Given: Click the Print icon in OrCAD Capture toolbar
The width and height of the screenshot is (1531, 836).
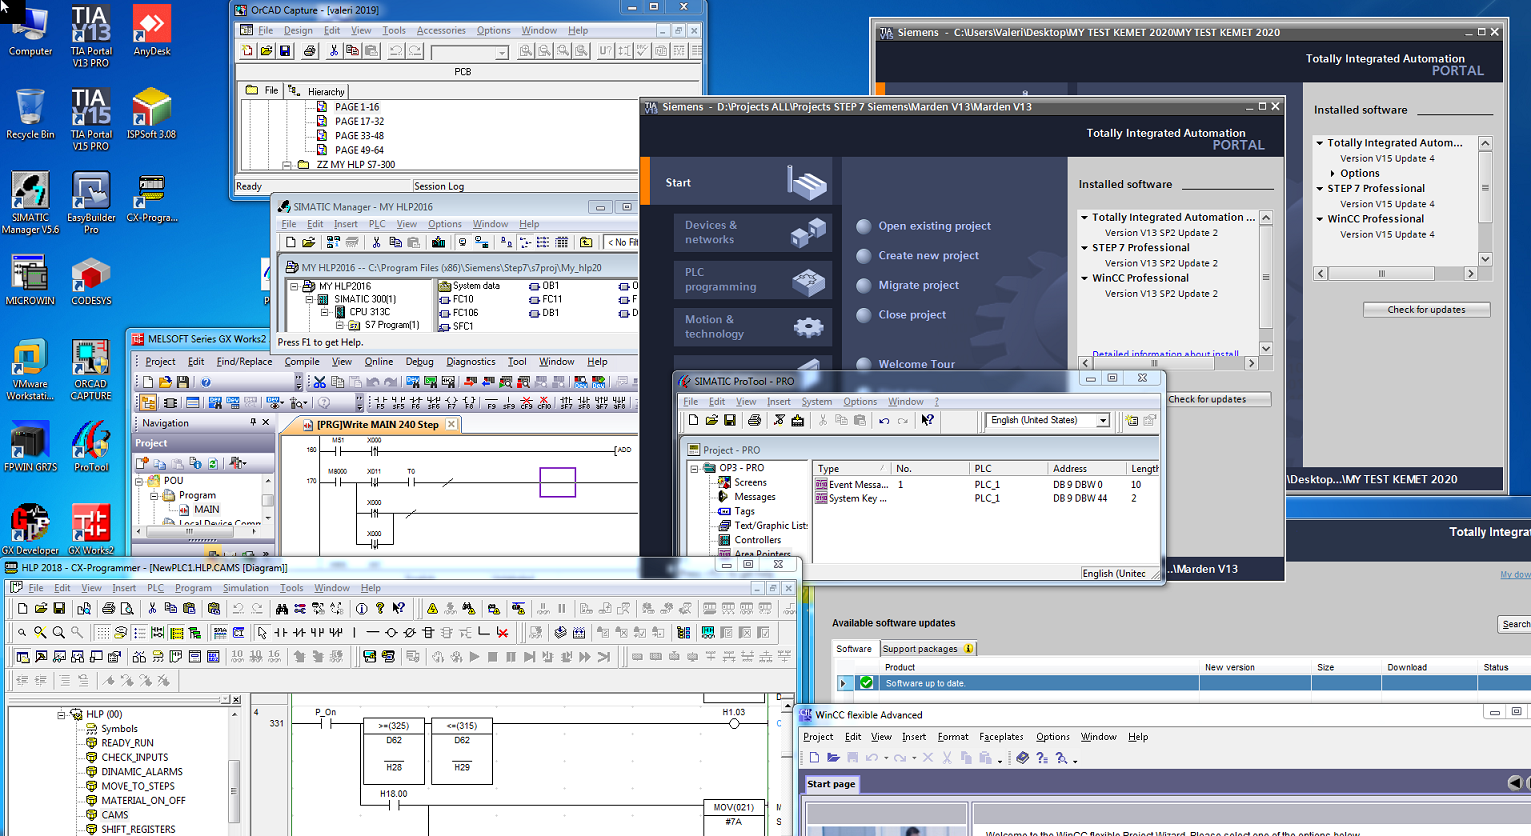Looking at the screenshot, I should click(x=310, y=51).
